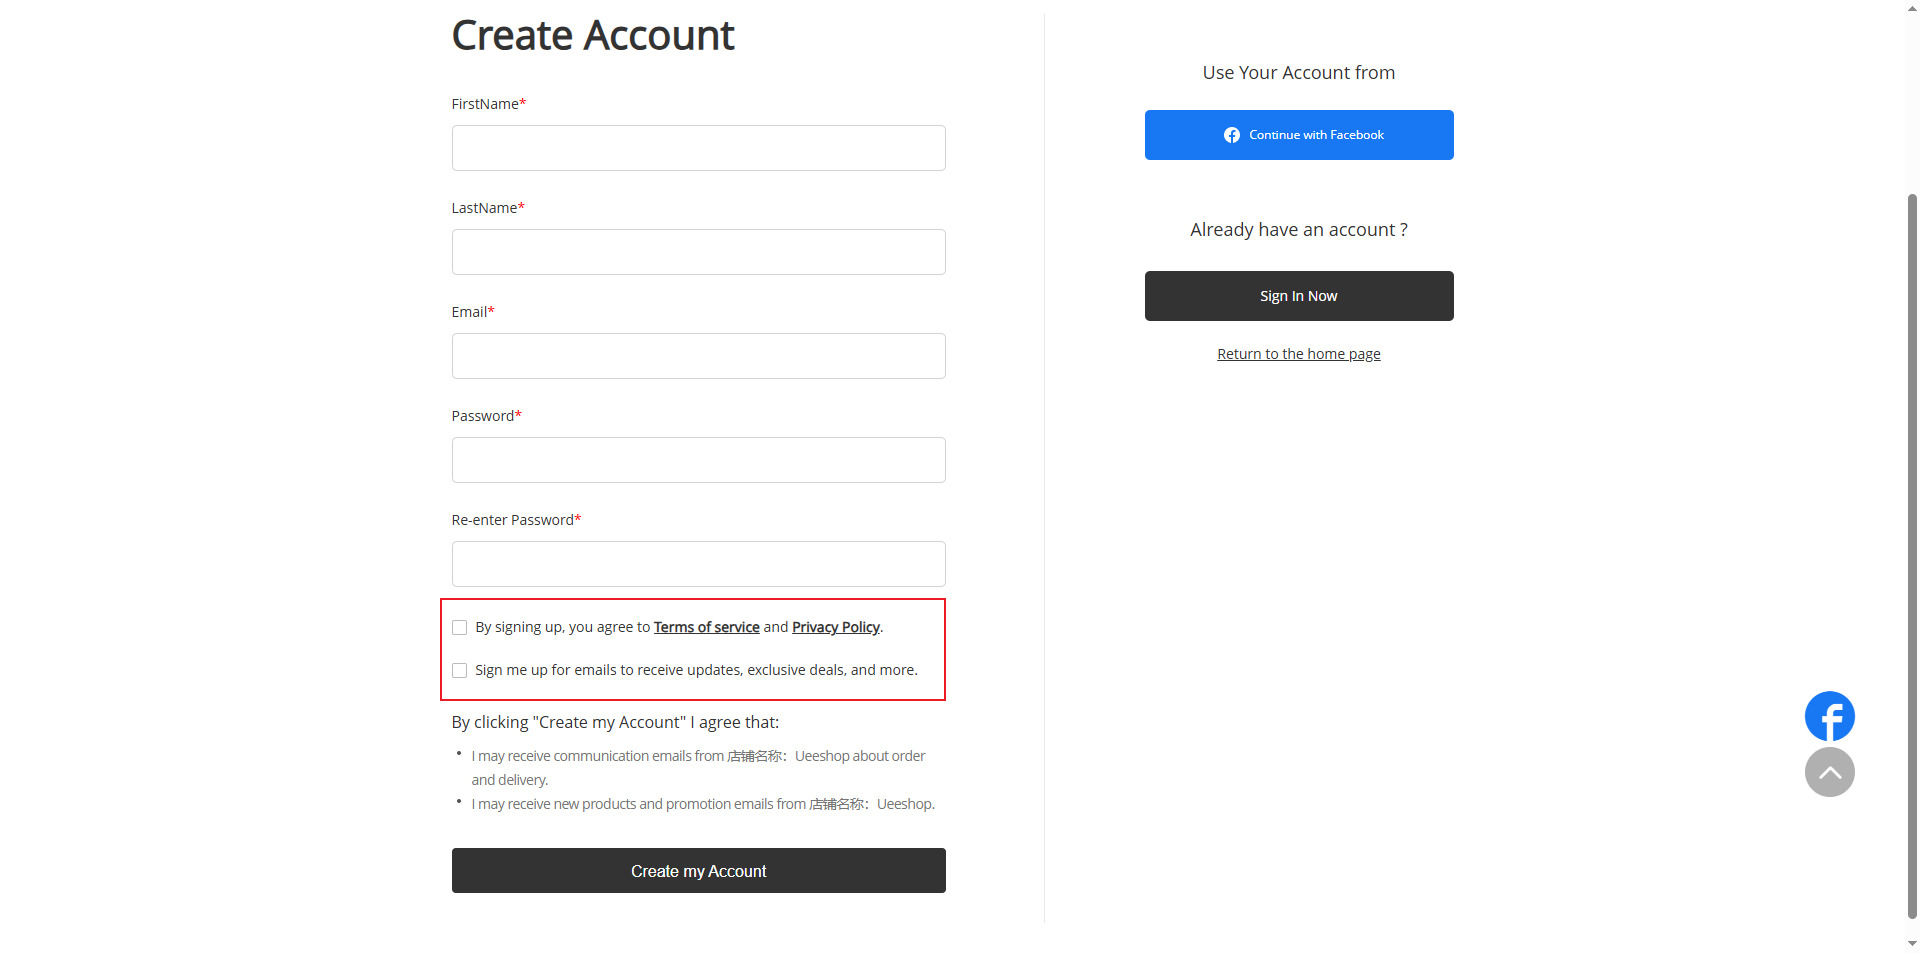Click the floating Facebook icon
Image resolution: width=1920 pixels, height=953 pixels.
pos(1829,716)
